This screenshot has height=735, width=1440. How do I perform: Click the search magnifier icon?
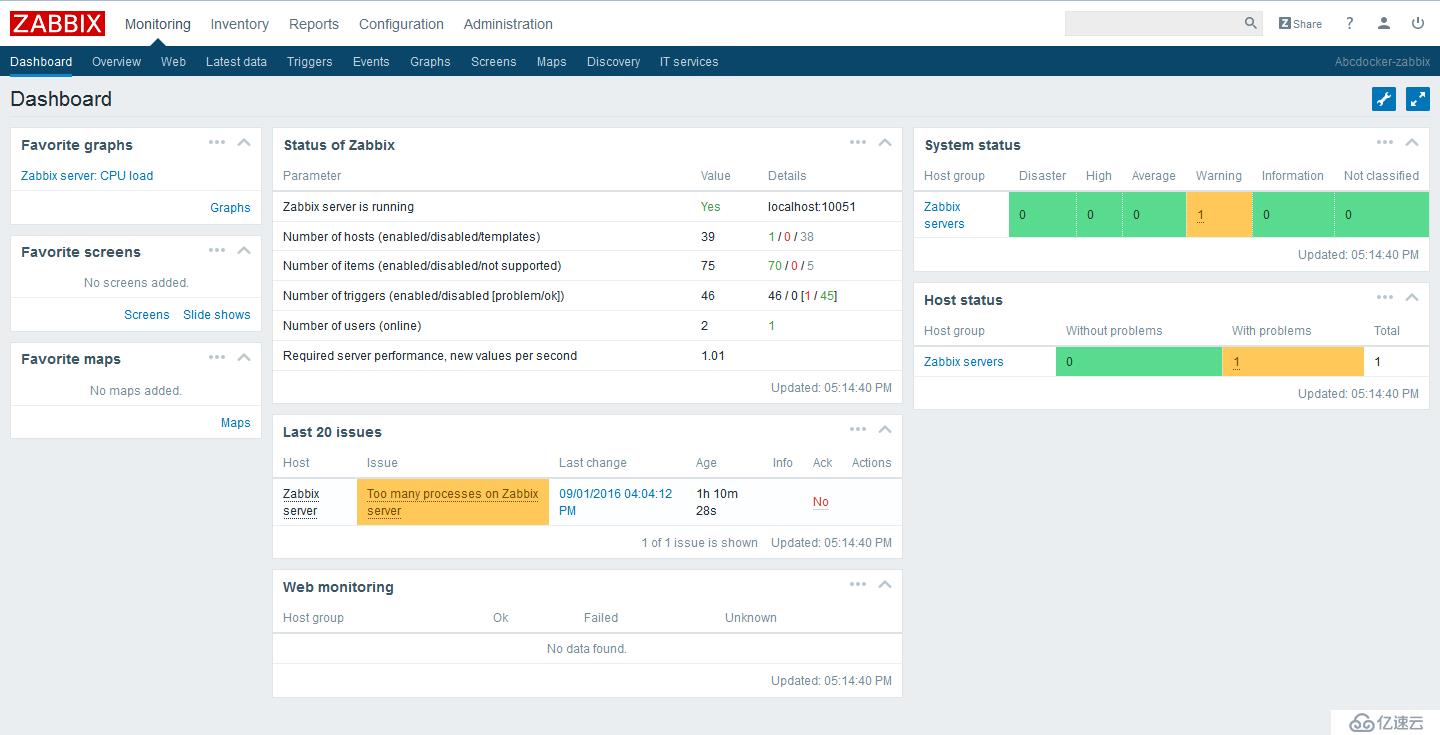click(x=1251, y=23)
